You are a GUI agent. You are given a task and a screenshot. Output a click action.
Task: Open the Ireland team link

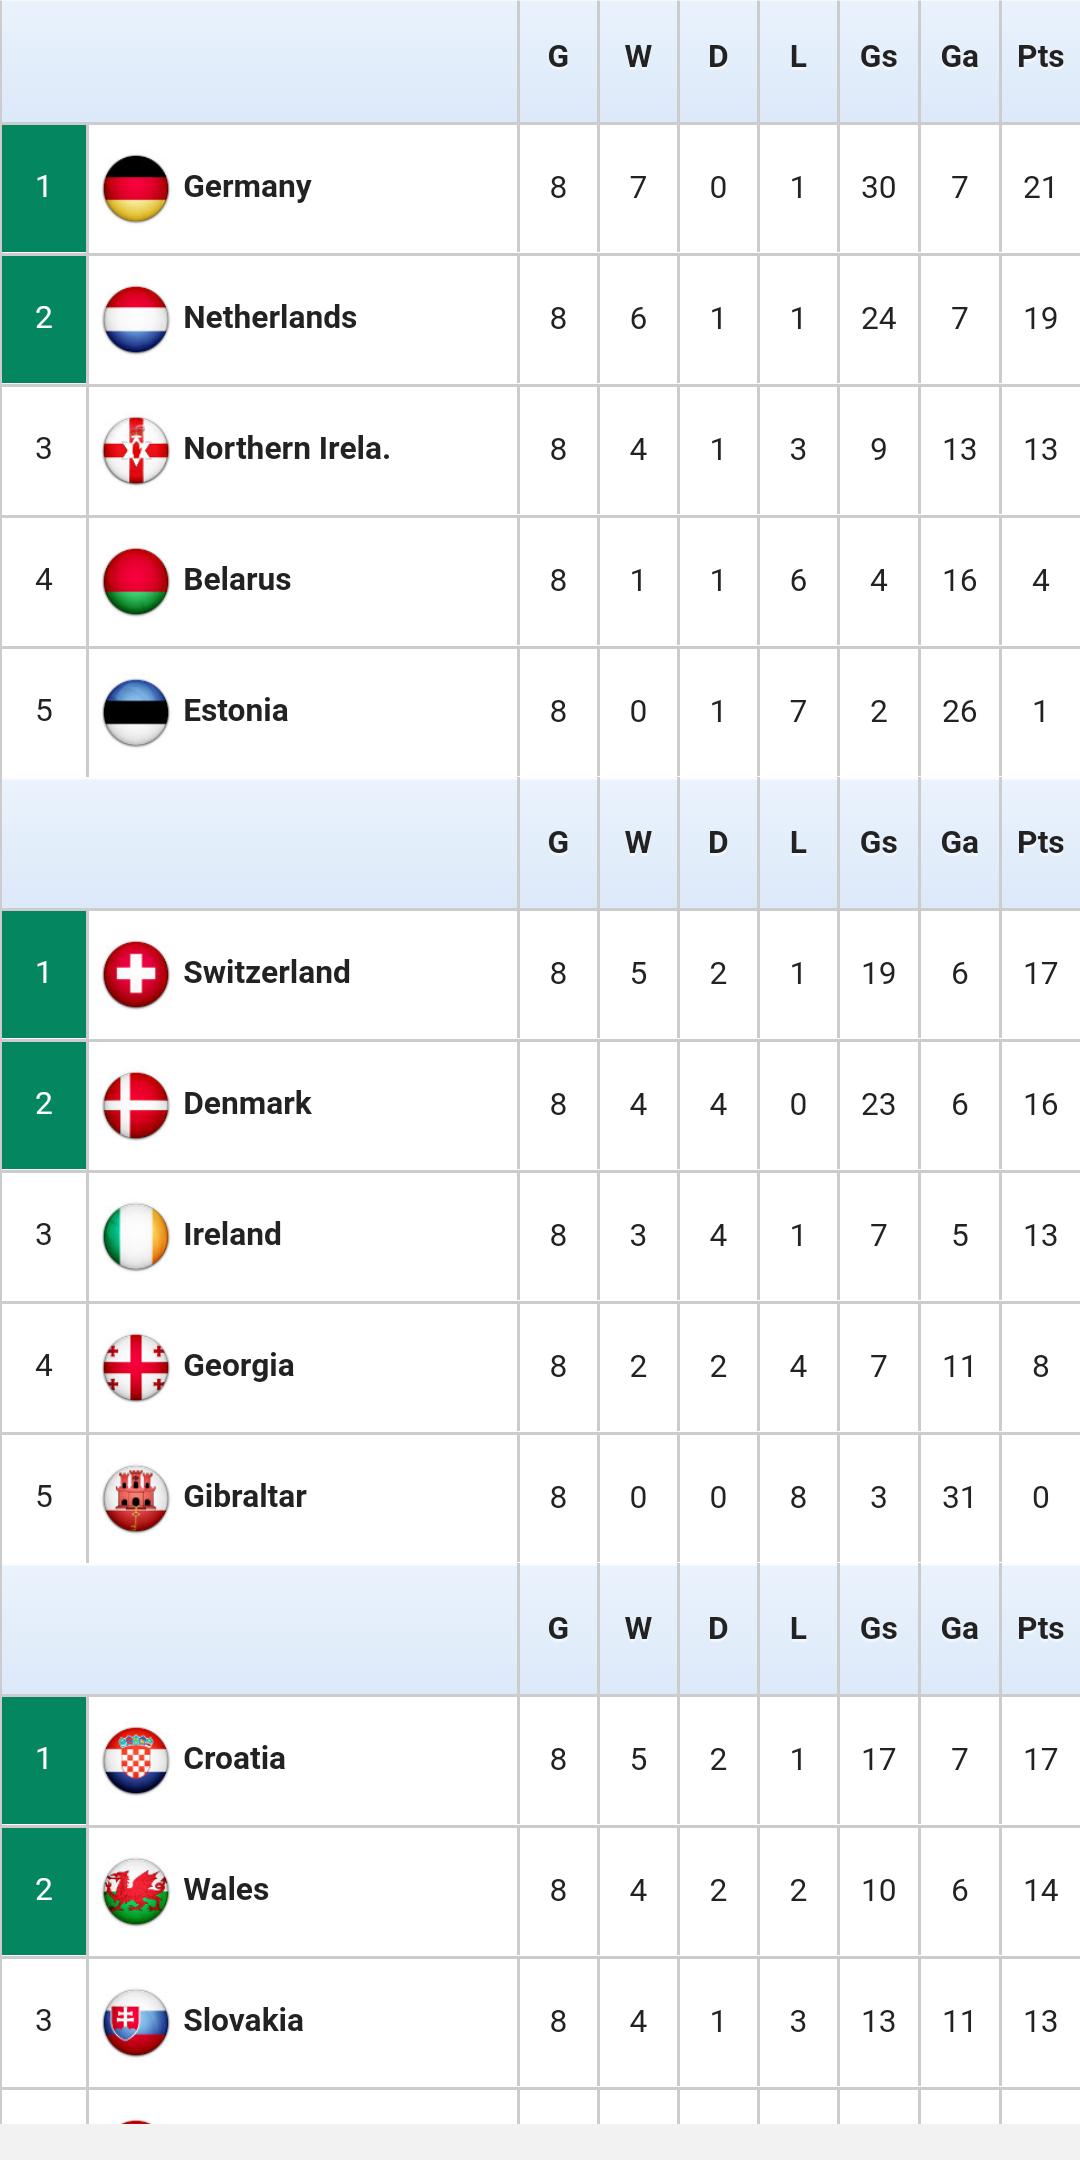point(232,1234)
